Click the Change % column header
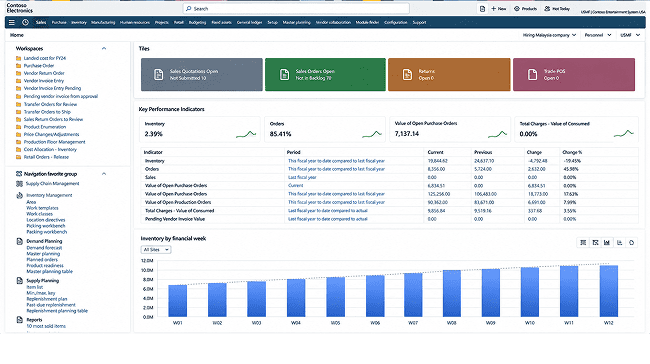This screenshot has width=650, height=364. (x=572, y=152)
